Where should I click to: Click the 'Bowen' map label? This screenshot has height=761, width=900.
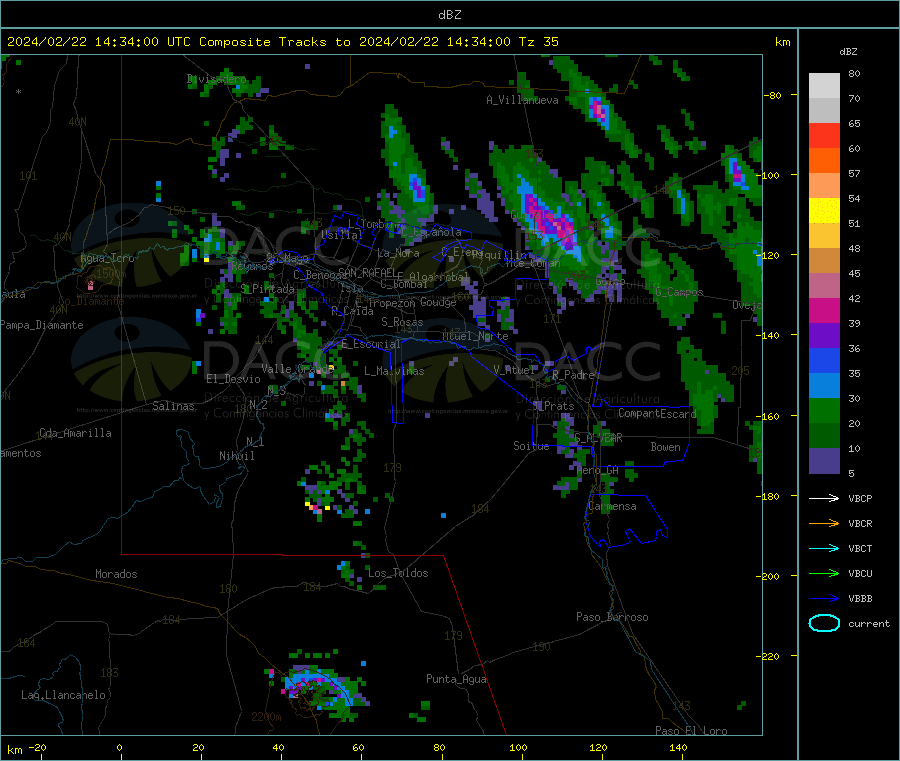pyautogui.click(x=665, y=447)
